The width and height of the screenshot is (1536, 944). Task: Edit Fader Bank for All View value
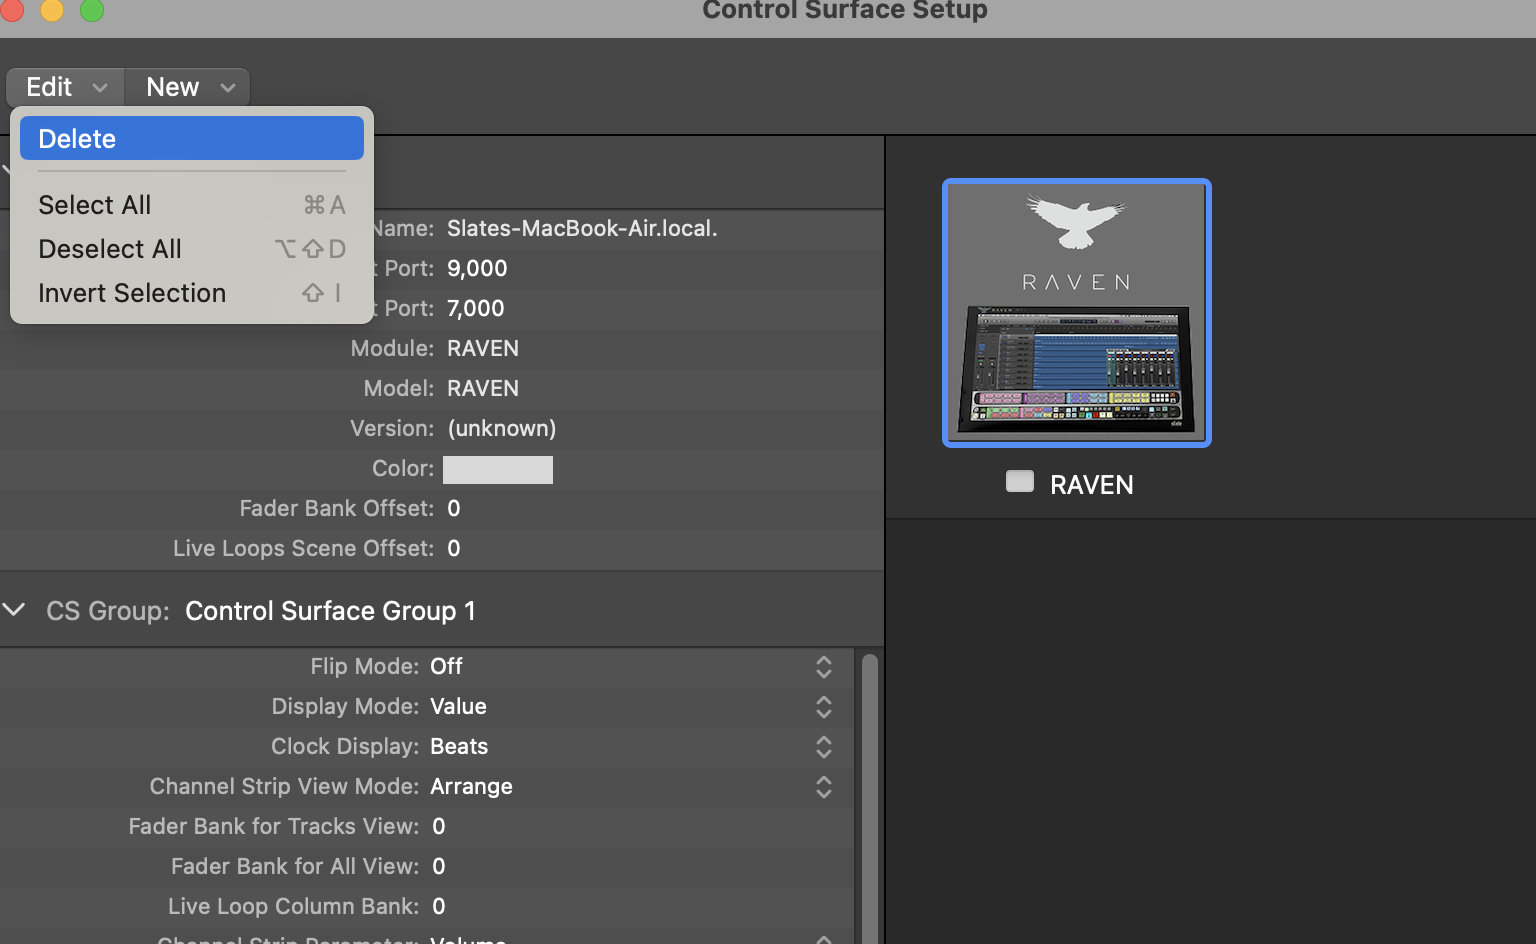pyautogui.click(x=439, y=867)
